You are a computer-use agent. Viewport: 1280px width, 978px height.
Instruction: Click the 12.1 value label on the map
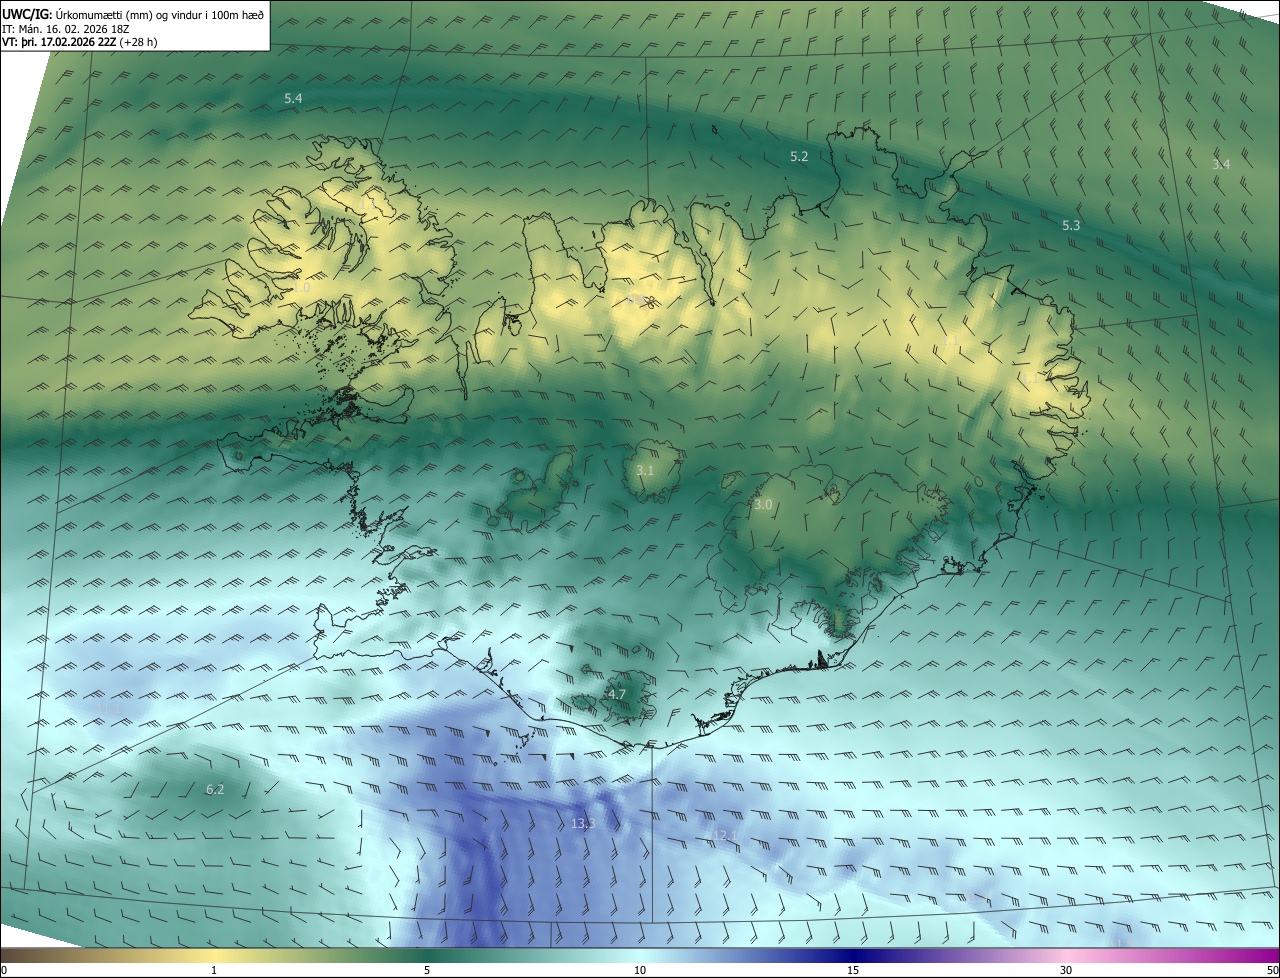(725, 835)
